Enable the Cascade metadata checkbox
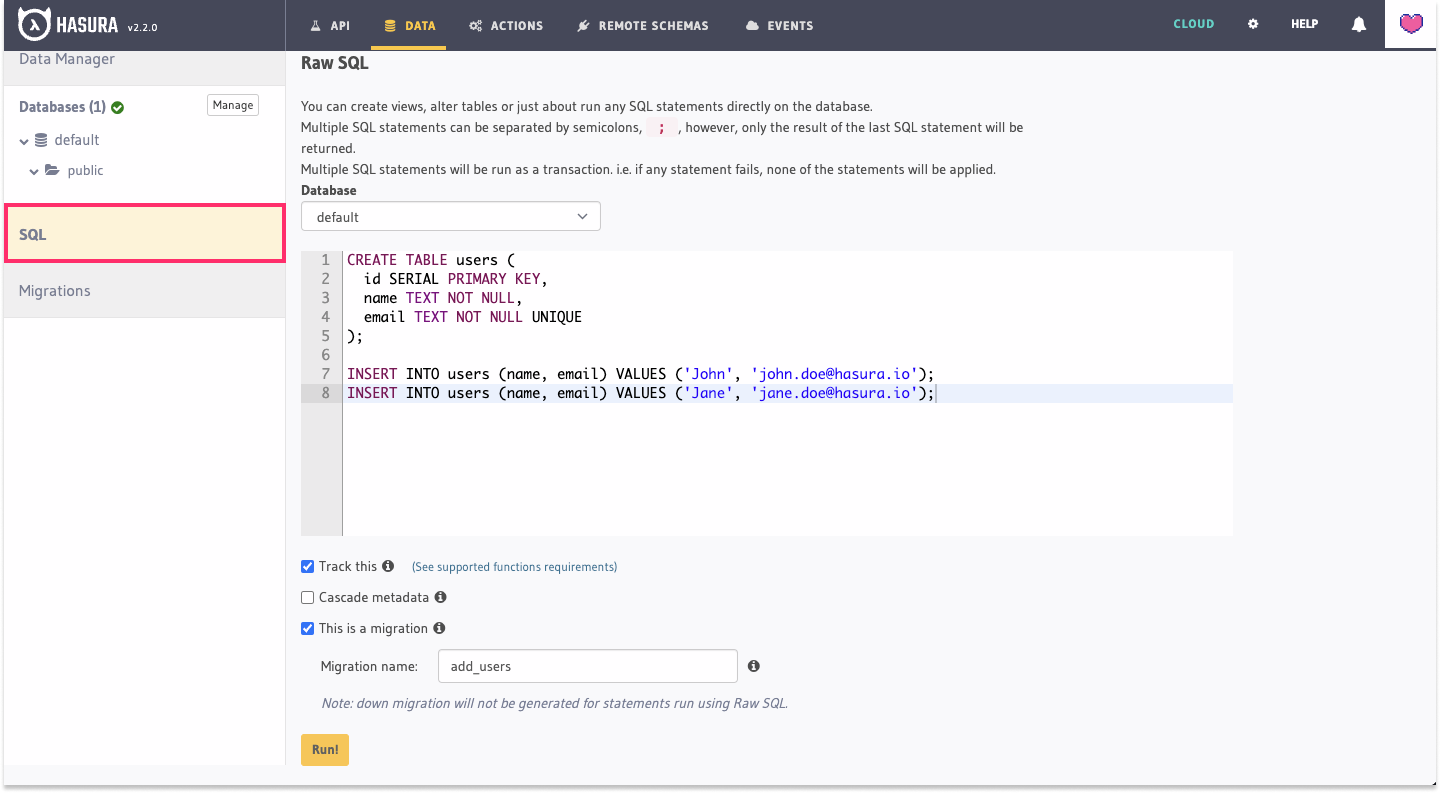Viewport: 1440px width, 793px height. tap(307, 597)
